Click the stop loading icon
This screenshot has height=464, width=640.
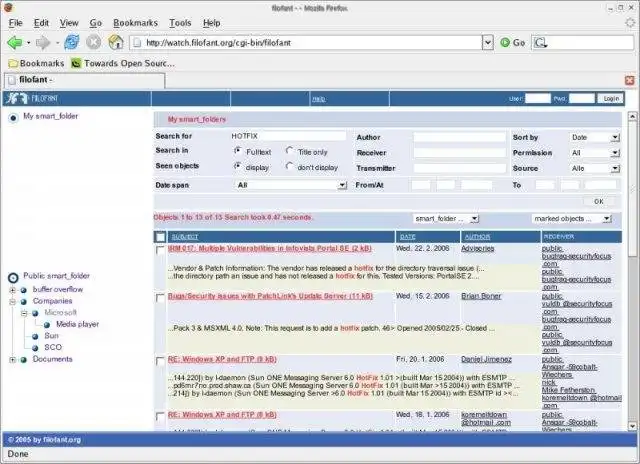point(93,42)
